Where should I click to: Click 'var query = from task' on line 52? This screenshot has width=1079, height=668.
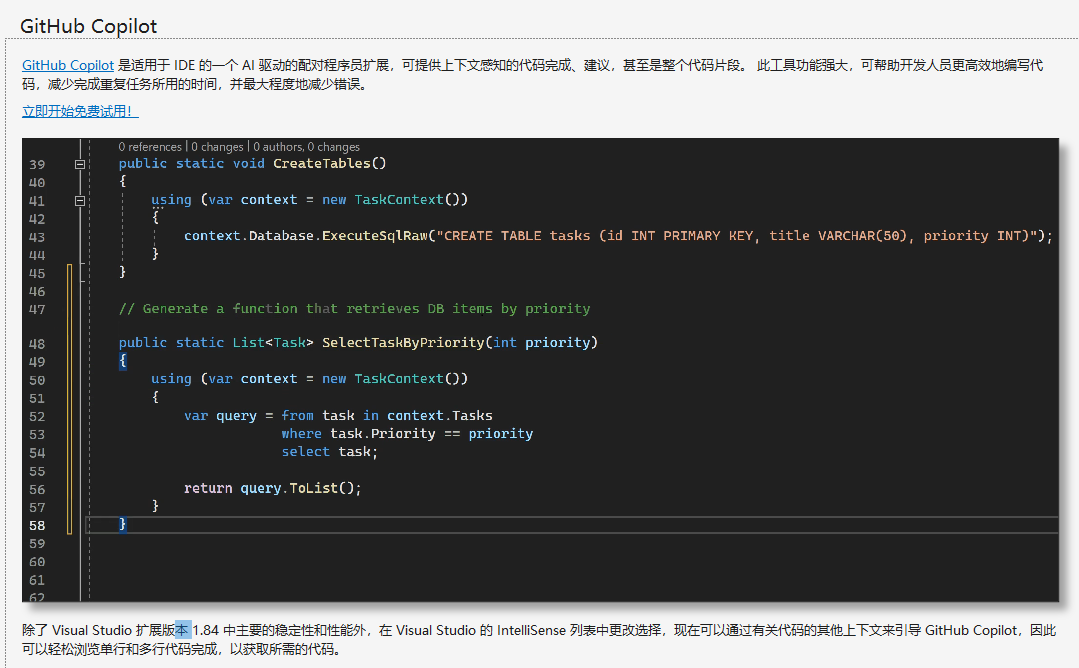tap(269, 416)
